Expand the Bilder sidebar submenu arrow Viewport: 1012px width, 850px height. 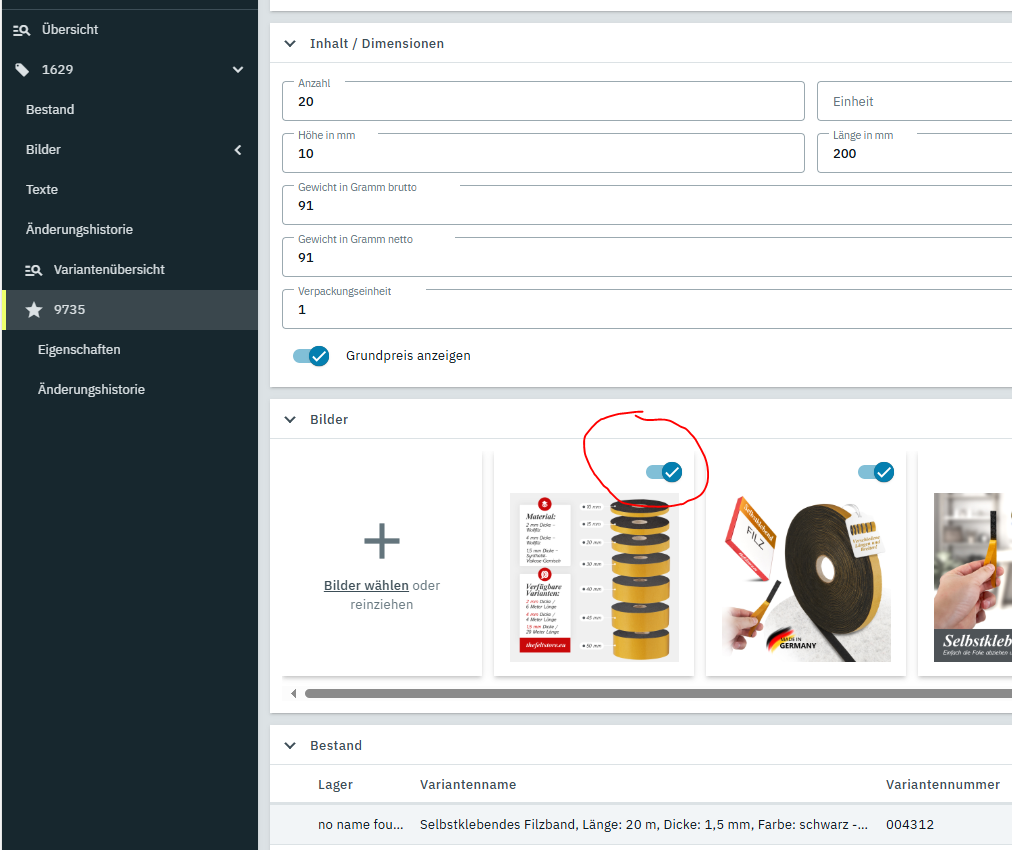[238, 150]
